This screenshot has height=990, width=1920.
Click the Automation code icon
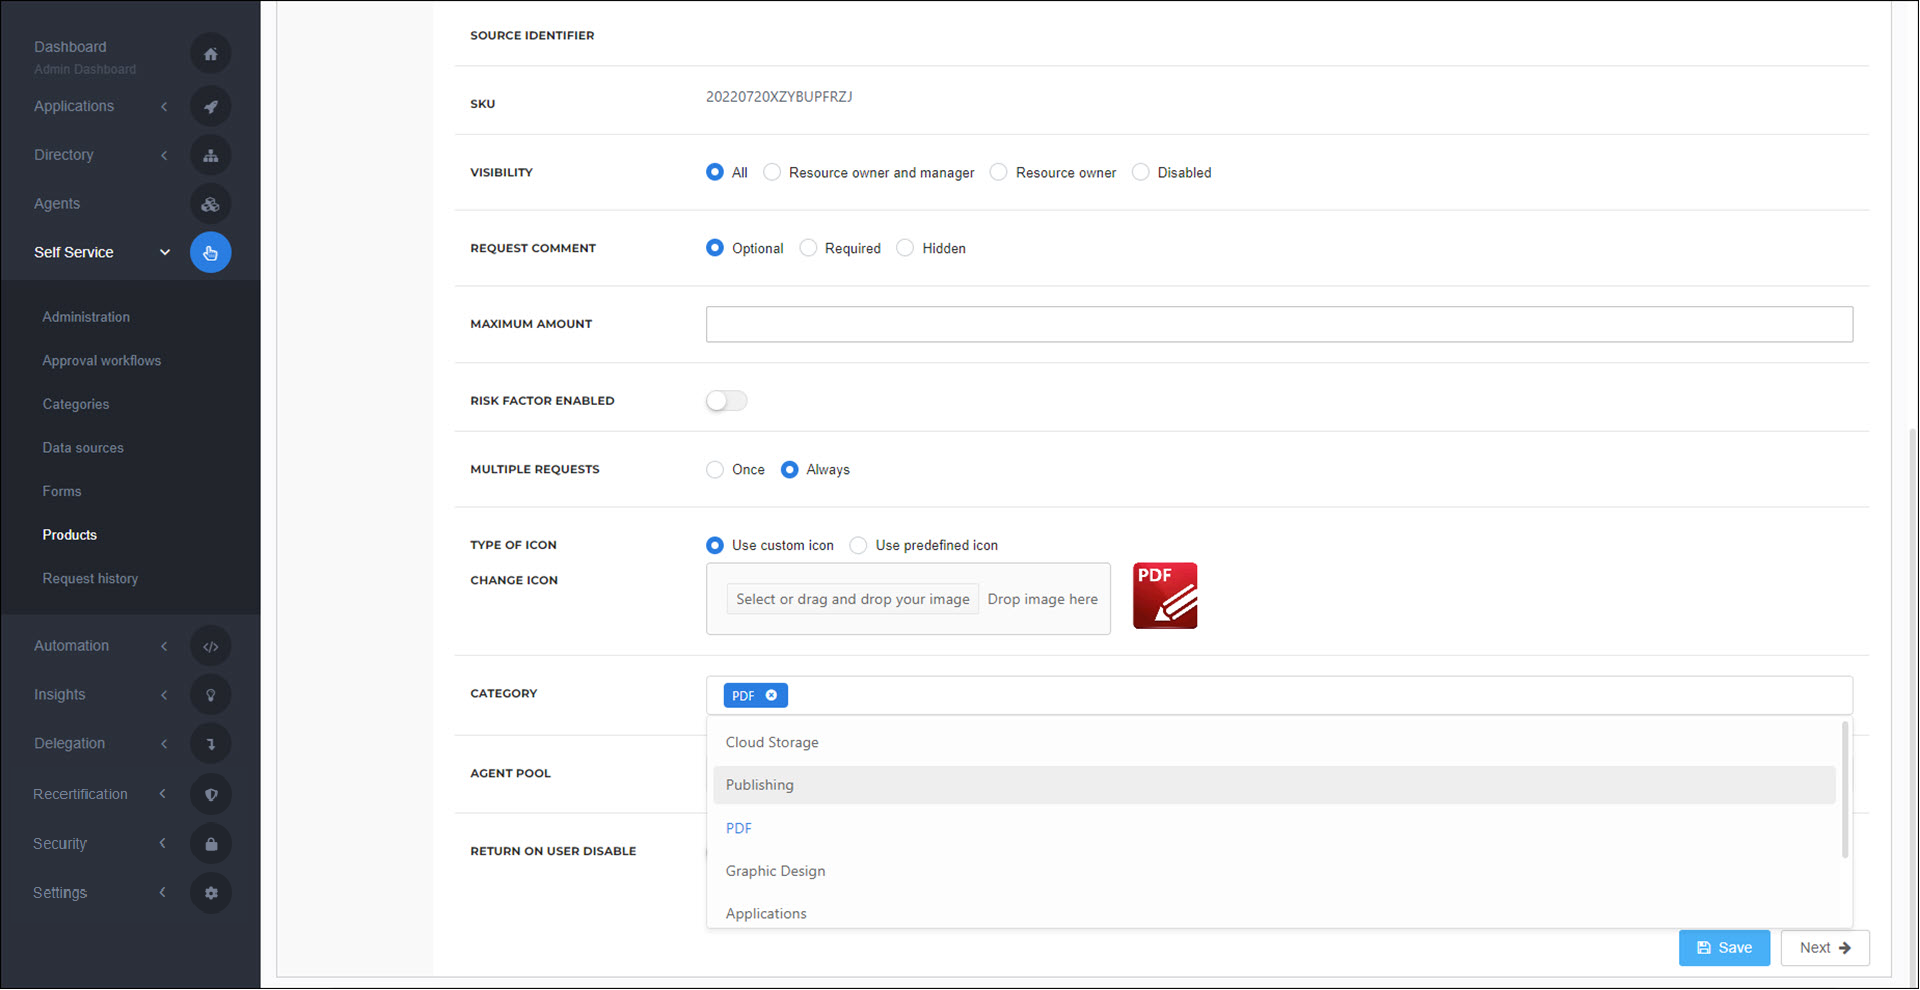tap(210, 646)
